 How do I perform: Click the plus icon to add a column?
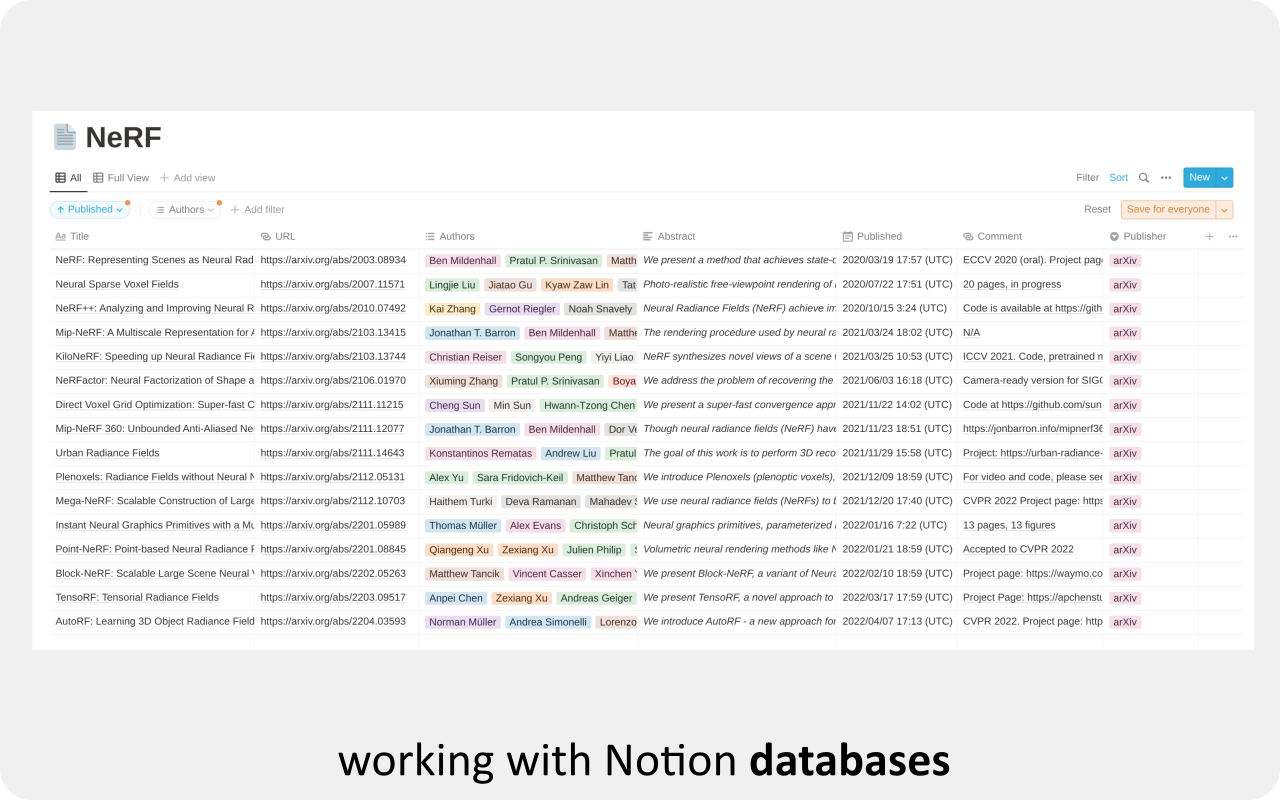pyautogui.click(x=1209, y=236)
